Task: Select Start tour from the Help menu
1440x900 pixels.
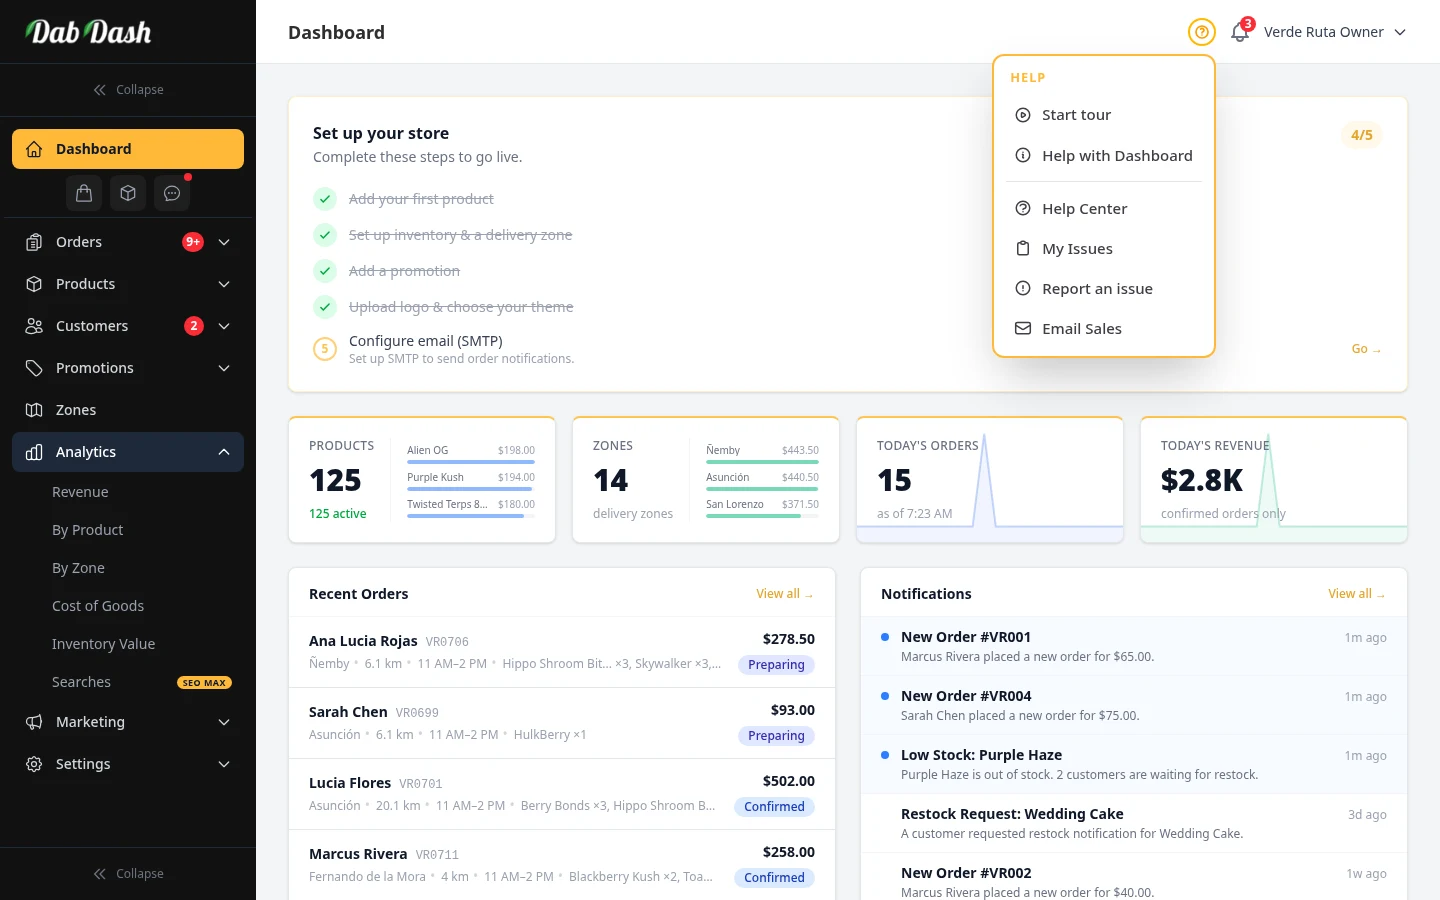Action: (1076, 114)
